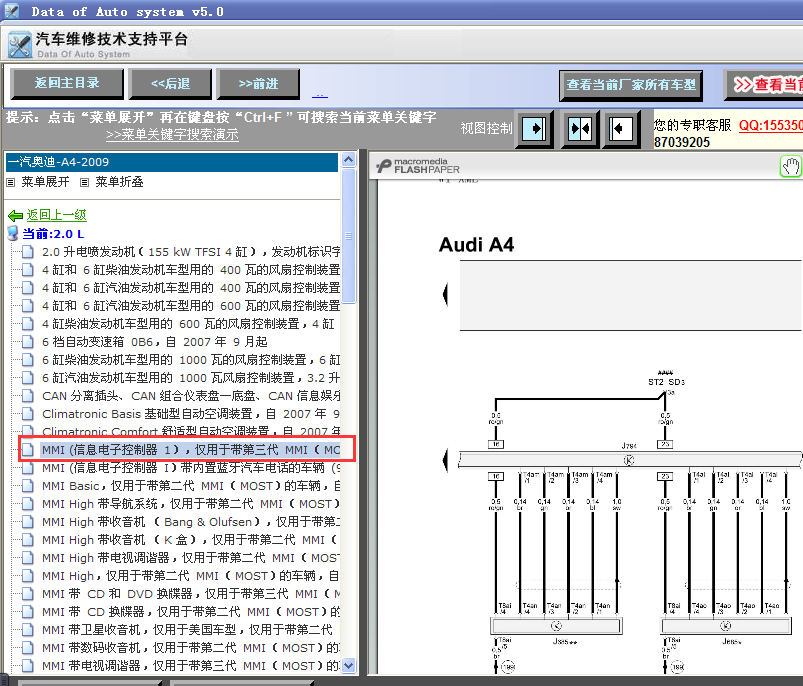Open 6 缸柴油发动机 1000 瓦 fan control entry

[191, 360]
